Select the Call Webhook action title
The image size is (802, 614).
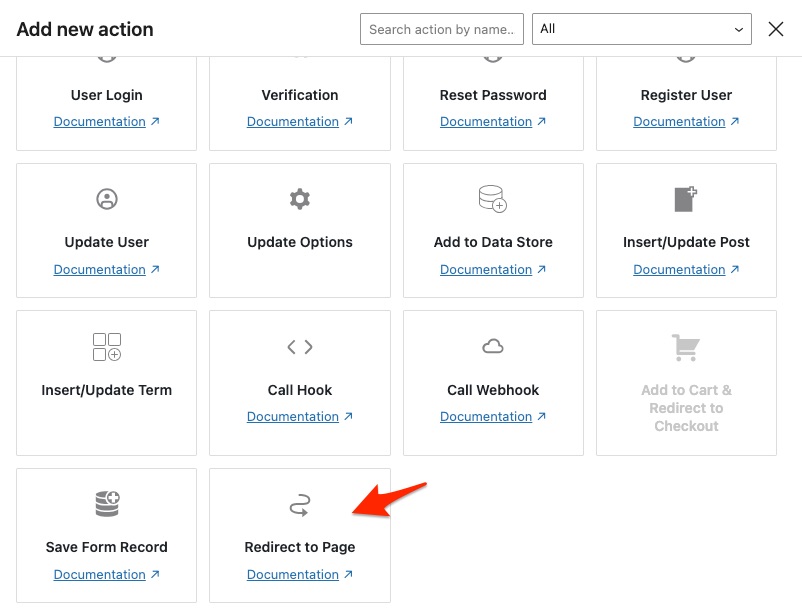[493, 390]
